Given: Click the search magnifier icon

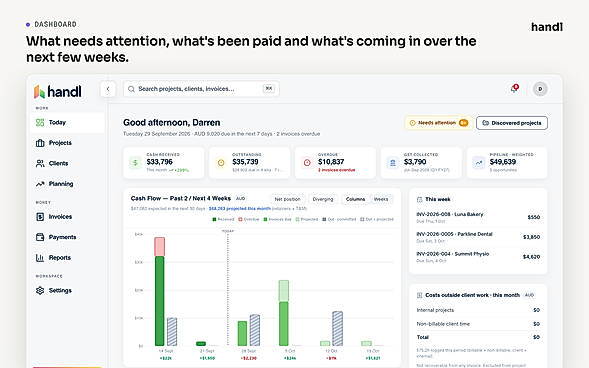Looking at the screenshot, I should click(131, 89).
